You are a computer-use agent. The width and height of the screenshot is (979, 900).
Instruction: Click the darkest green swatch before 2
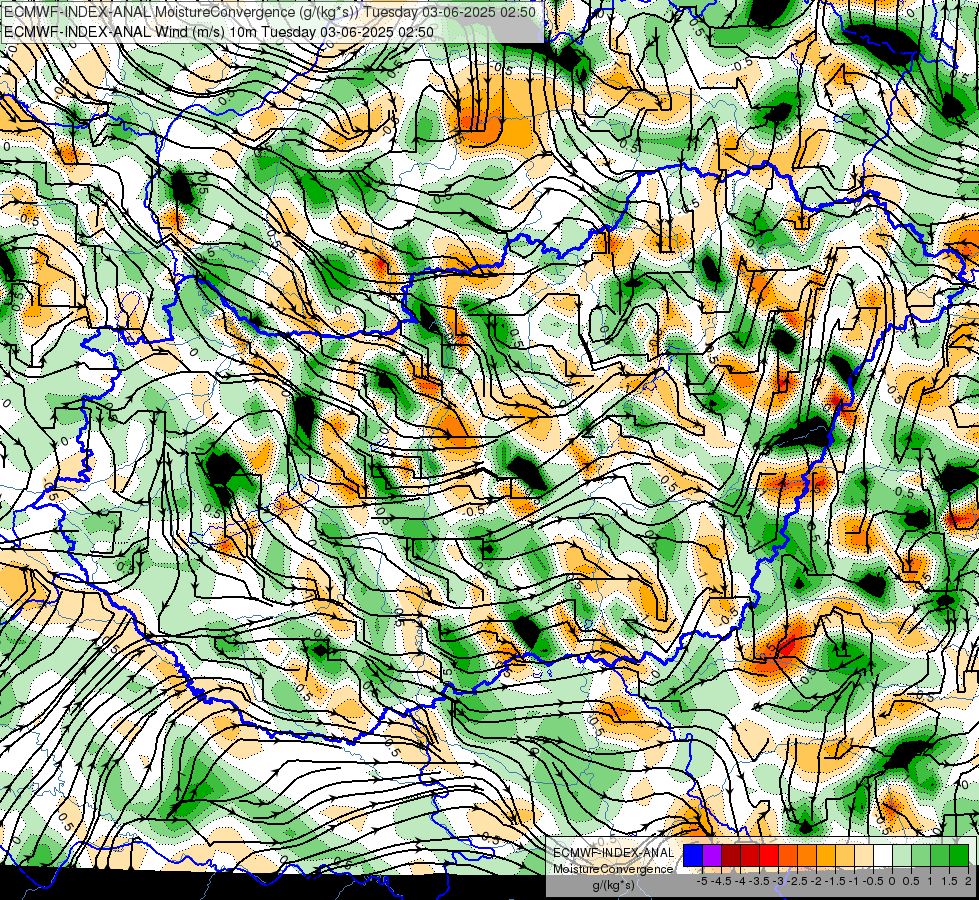[958, 855]
